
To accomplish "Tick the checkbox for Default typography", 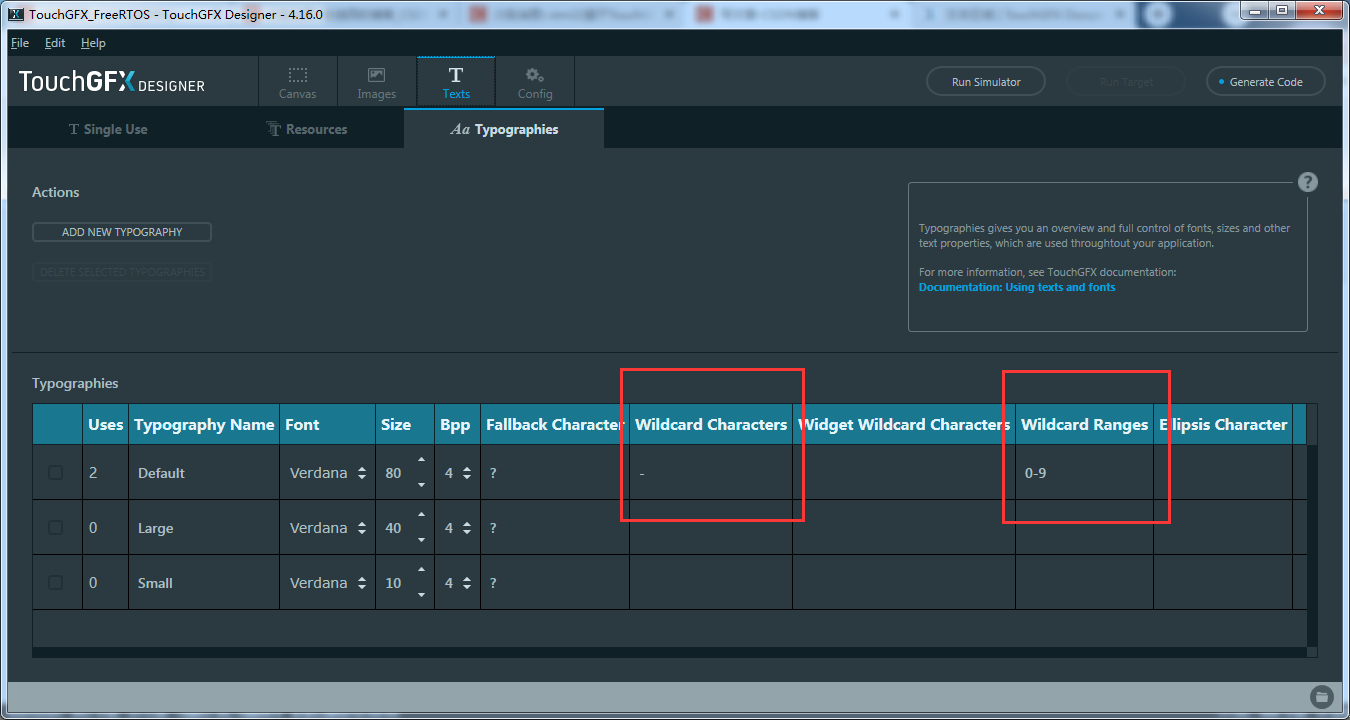I will coord(56,473).
